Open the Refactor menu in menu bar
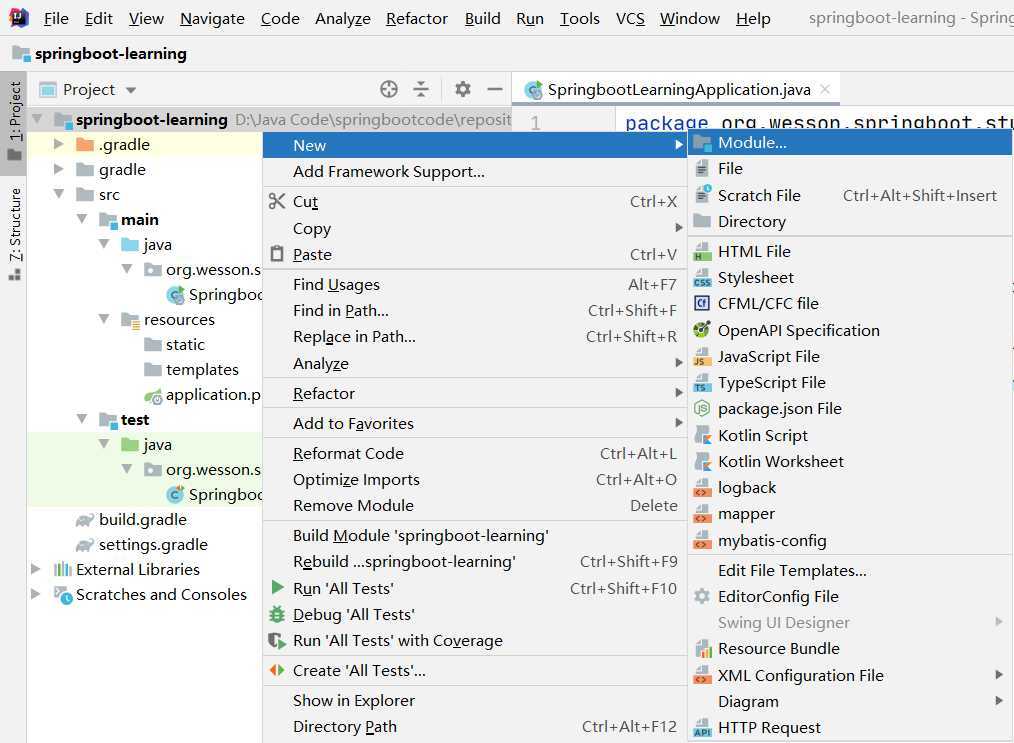This screenshot has width=1014, height=743. (x=416, y=18)
